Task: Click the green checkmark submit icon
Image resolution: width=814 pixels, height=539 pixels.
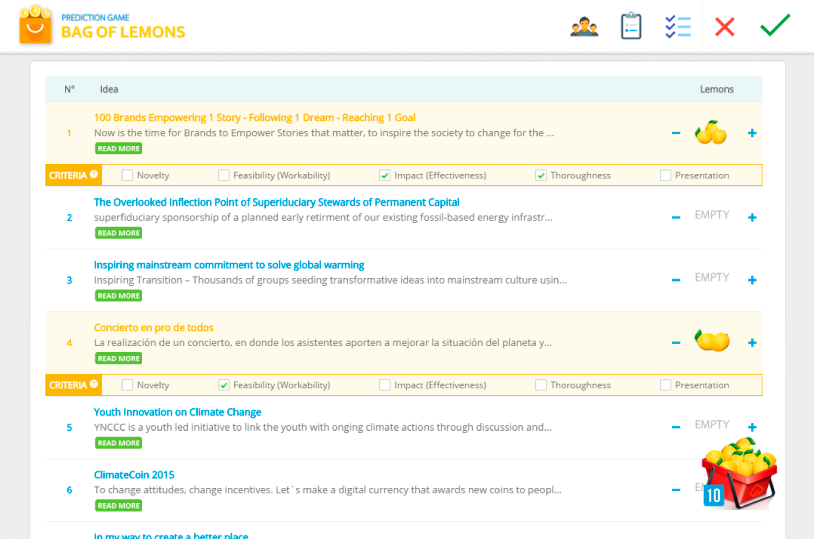Action: point(775,26)
